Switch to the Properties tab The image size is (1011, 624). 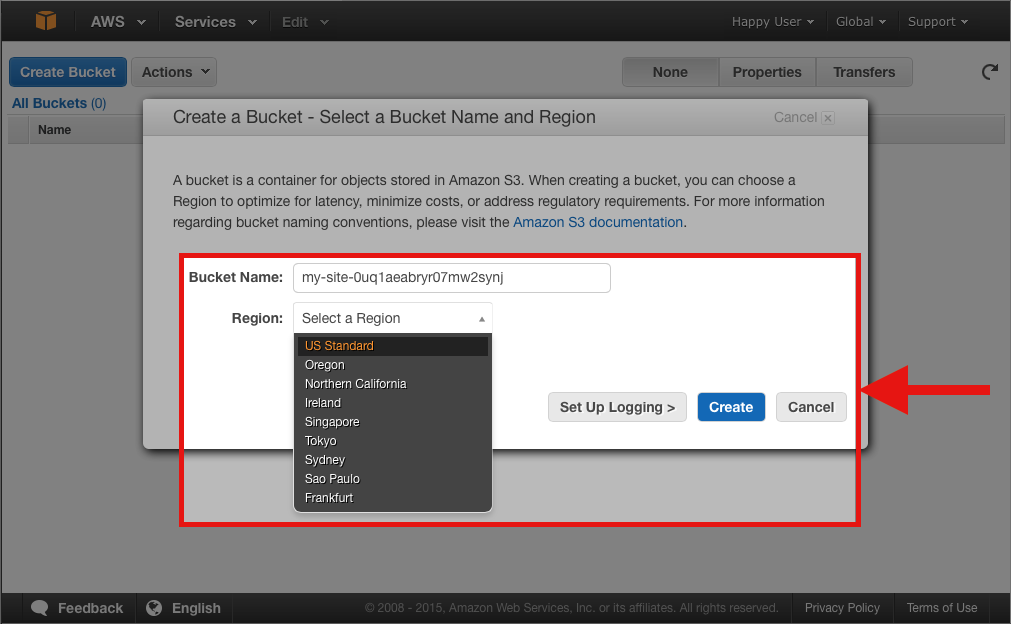pyautogui.click(x=767, y=72)
